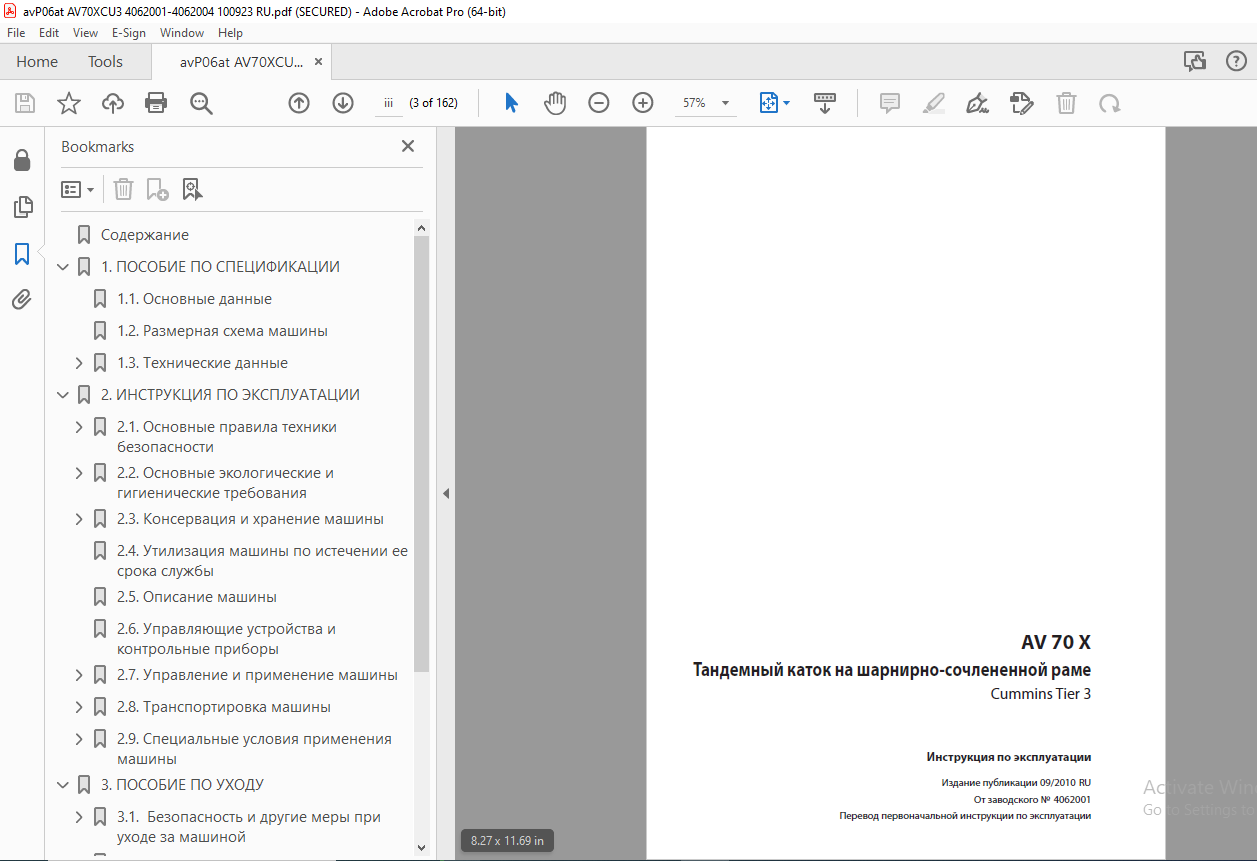Go to previous page arrow

pyautogui.click(x=299, y=103)
